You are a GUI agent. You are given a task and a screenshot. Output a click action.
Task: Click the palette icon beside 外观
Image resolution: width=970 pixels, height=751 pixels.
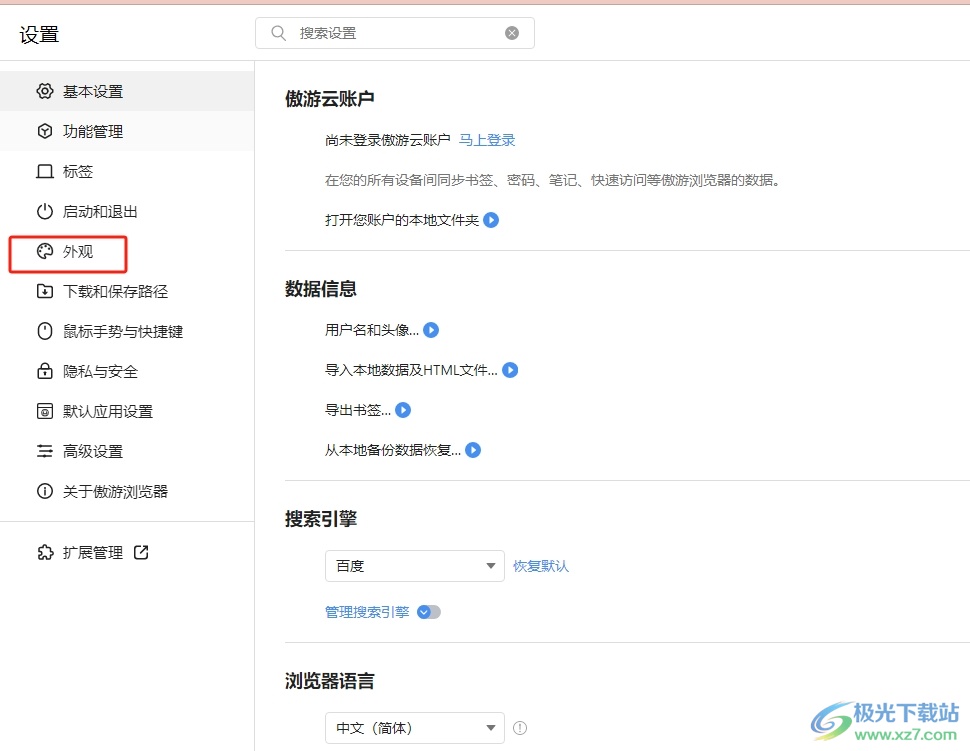click(x=45, y=251)
